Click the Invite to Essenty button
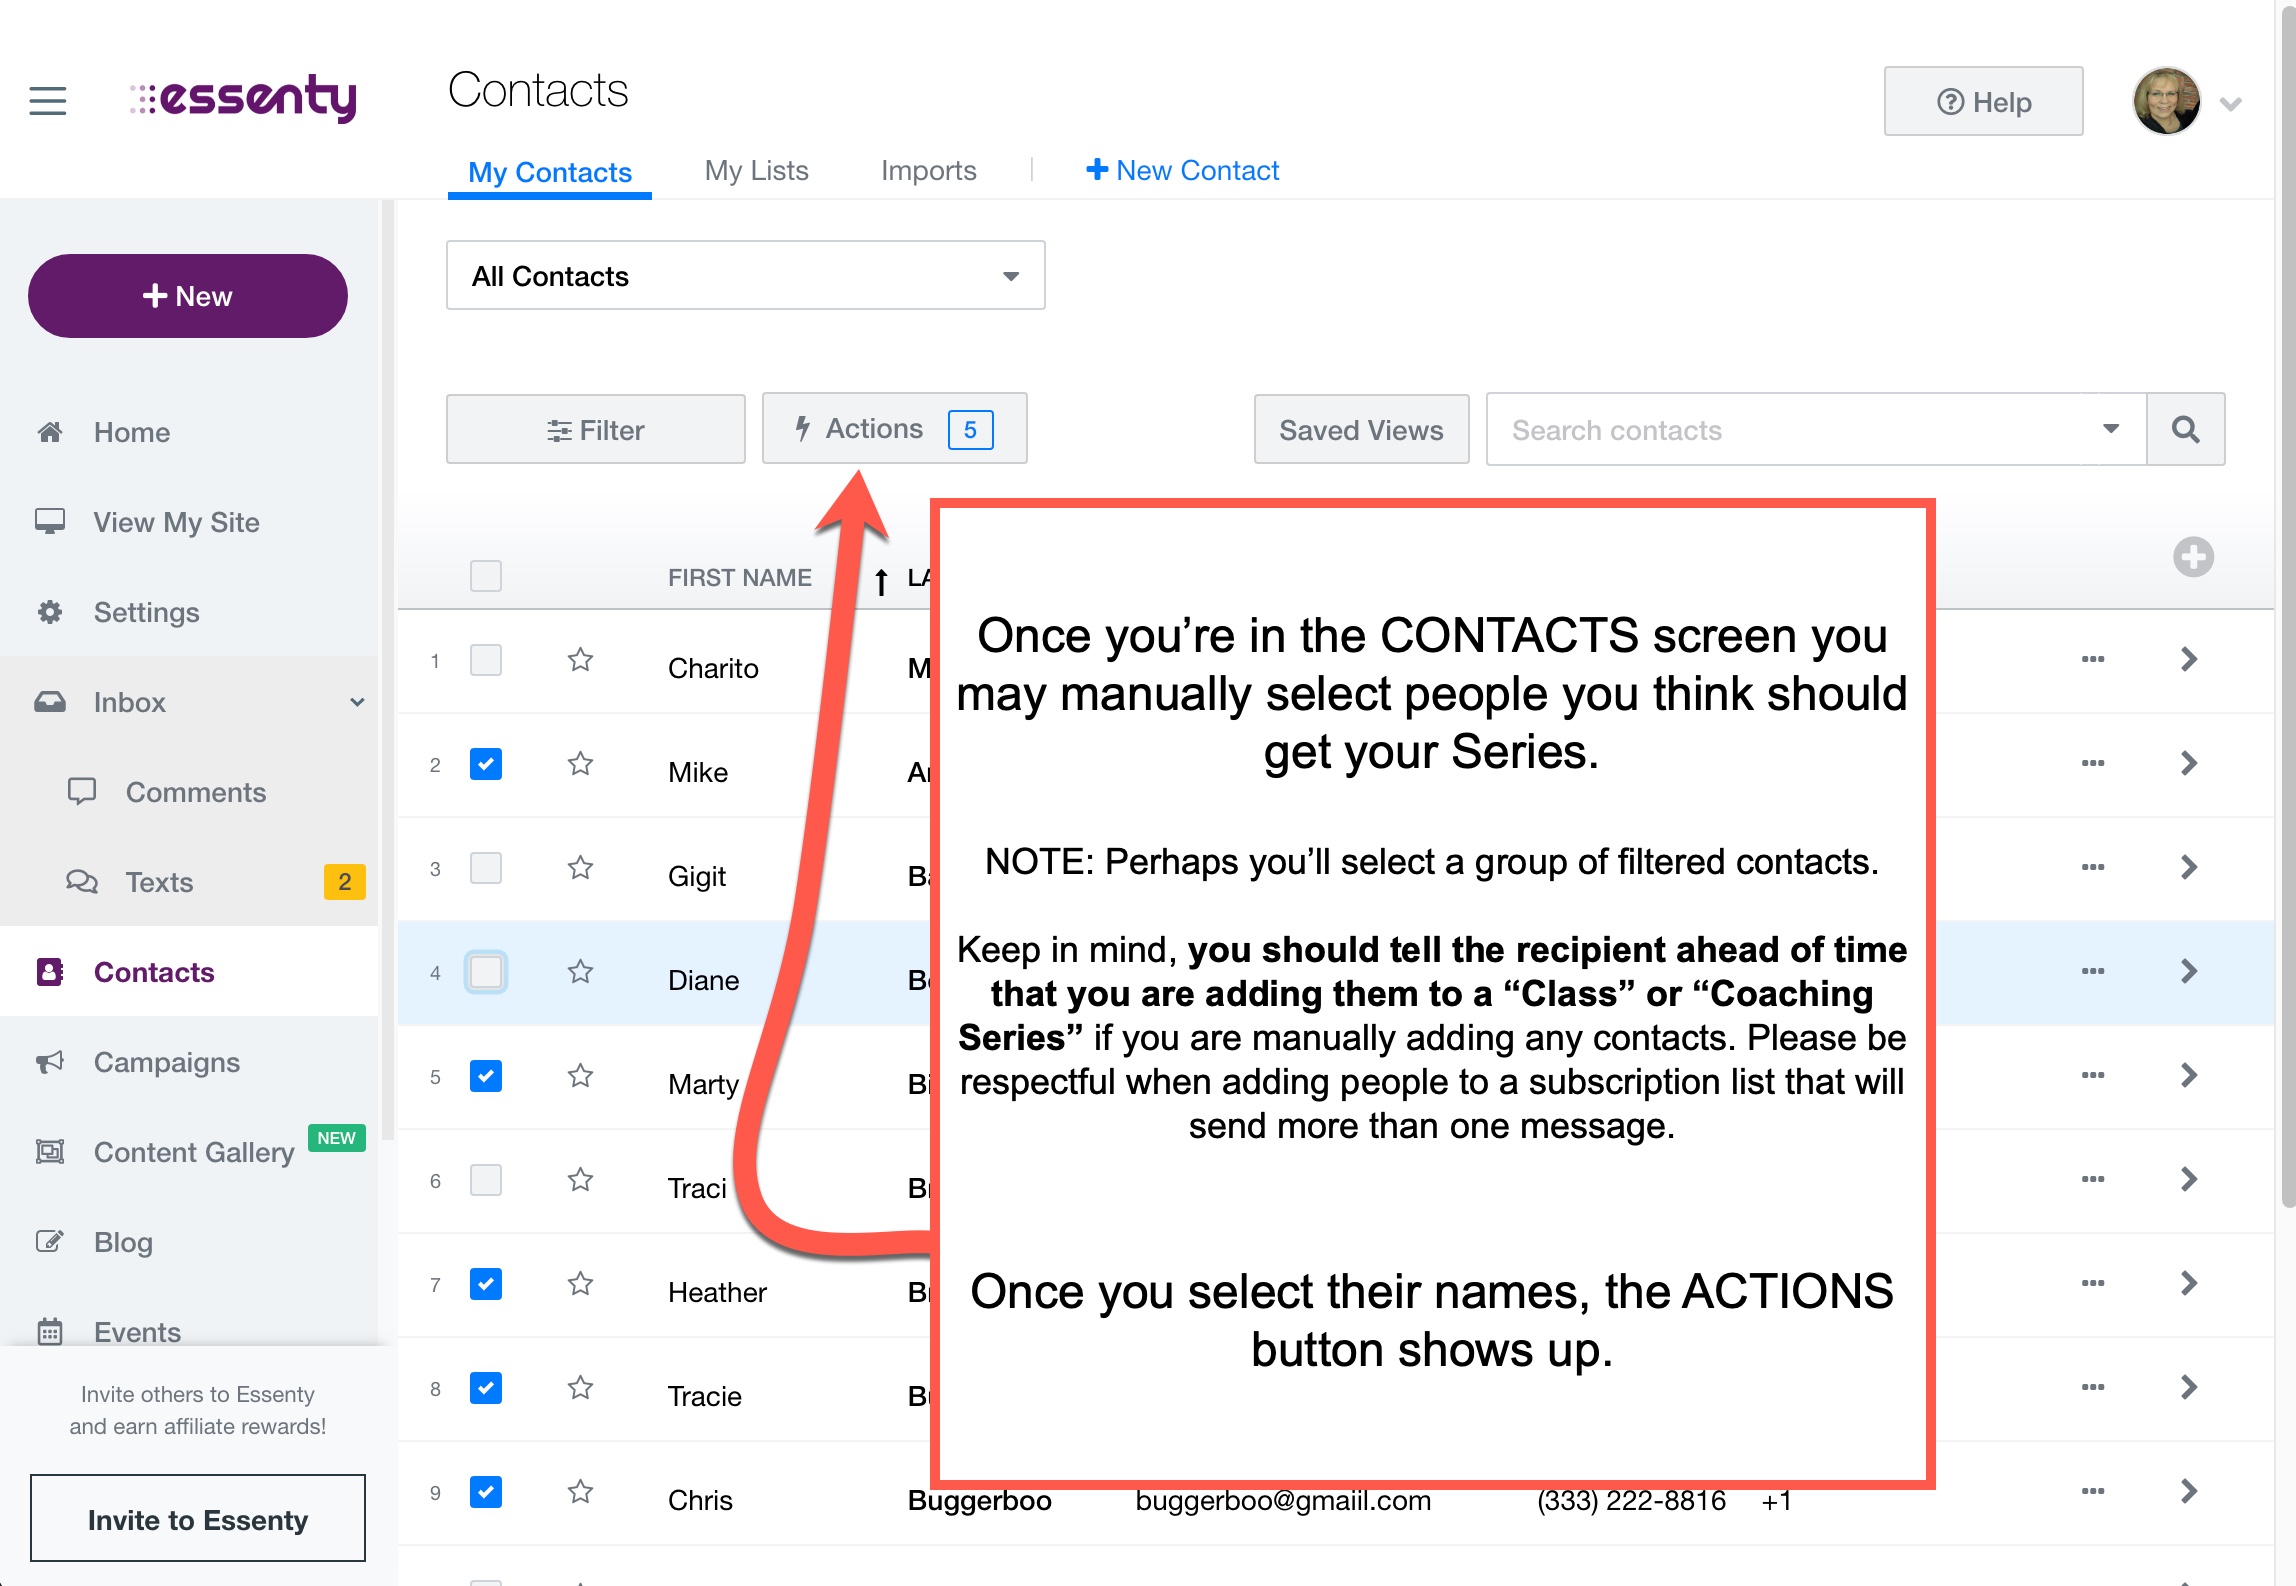The width and height of the screenshot is (2296, 1586). click(x=197, y=1519)
